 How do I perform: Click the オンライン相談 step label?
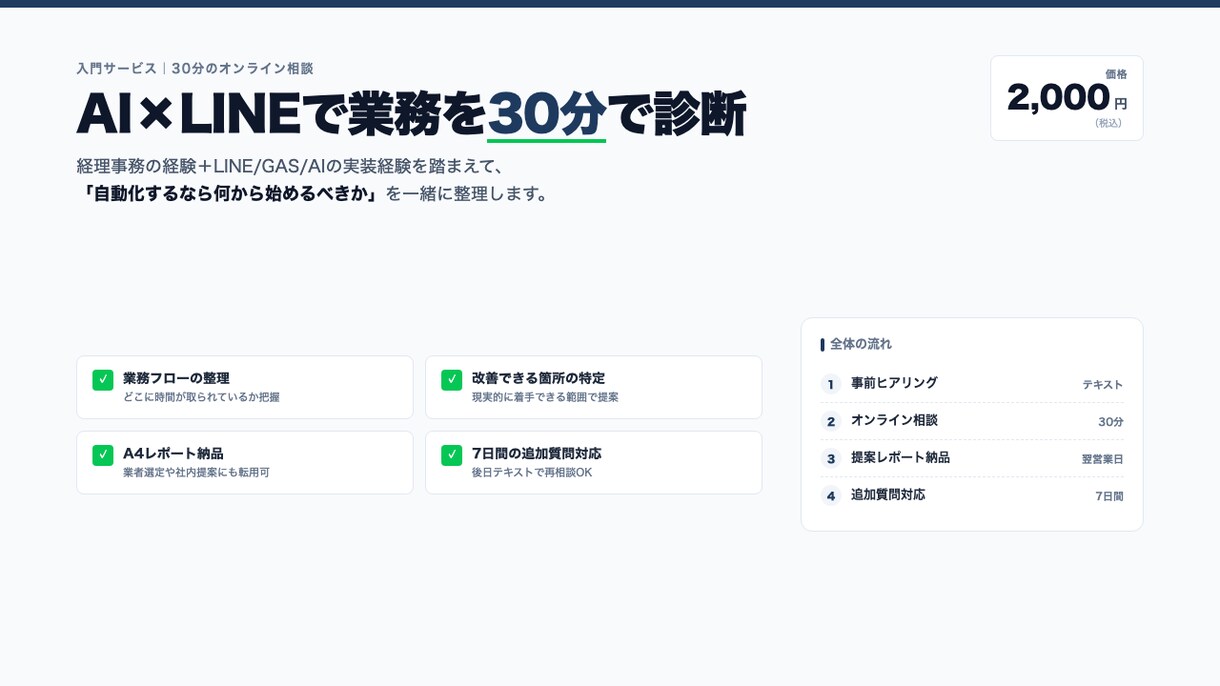pos(894,420)
